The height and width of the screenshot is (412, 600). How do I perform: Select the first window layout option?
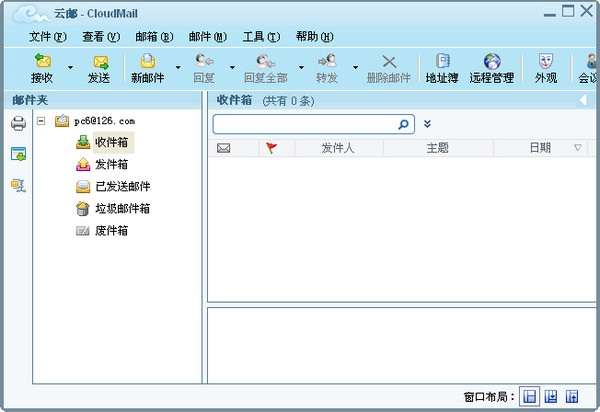[530, 396]
